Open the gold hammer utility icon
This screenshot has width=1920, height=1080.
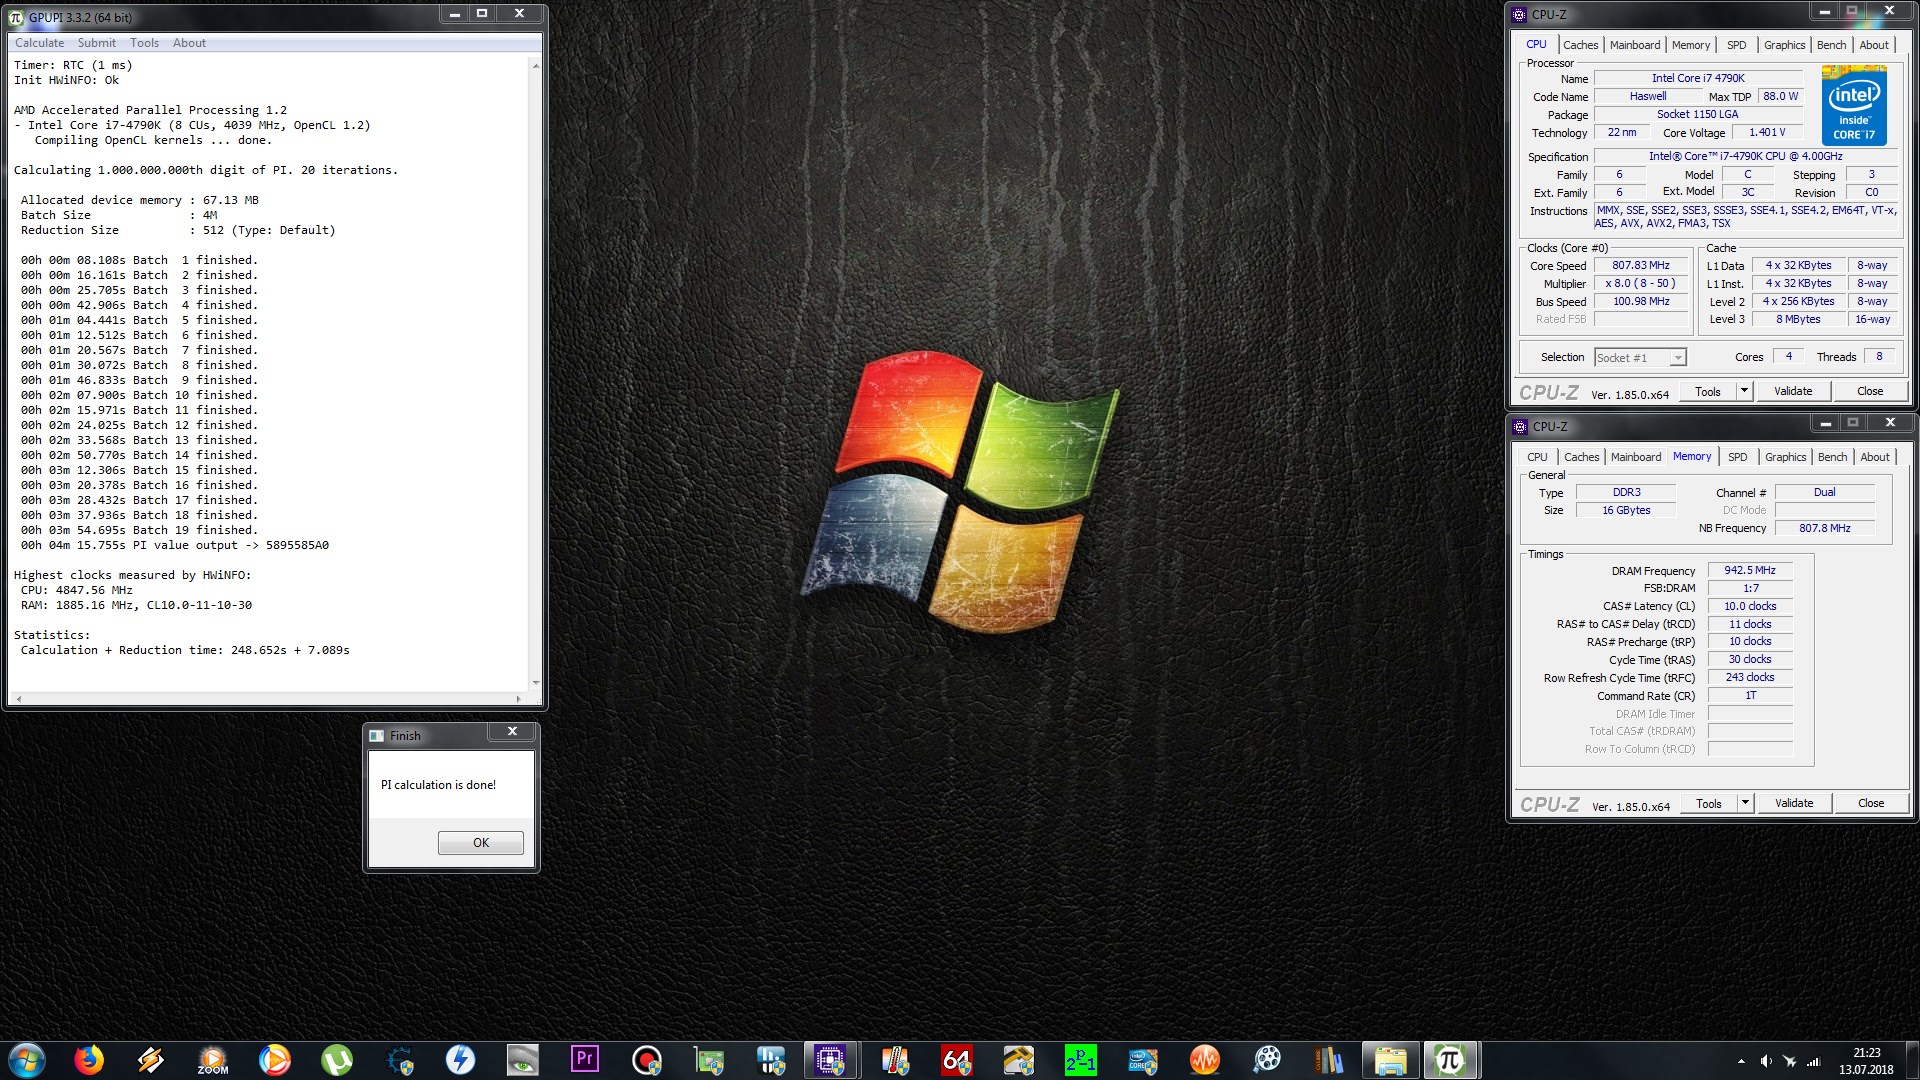click(1019, 1060)
